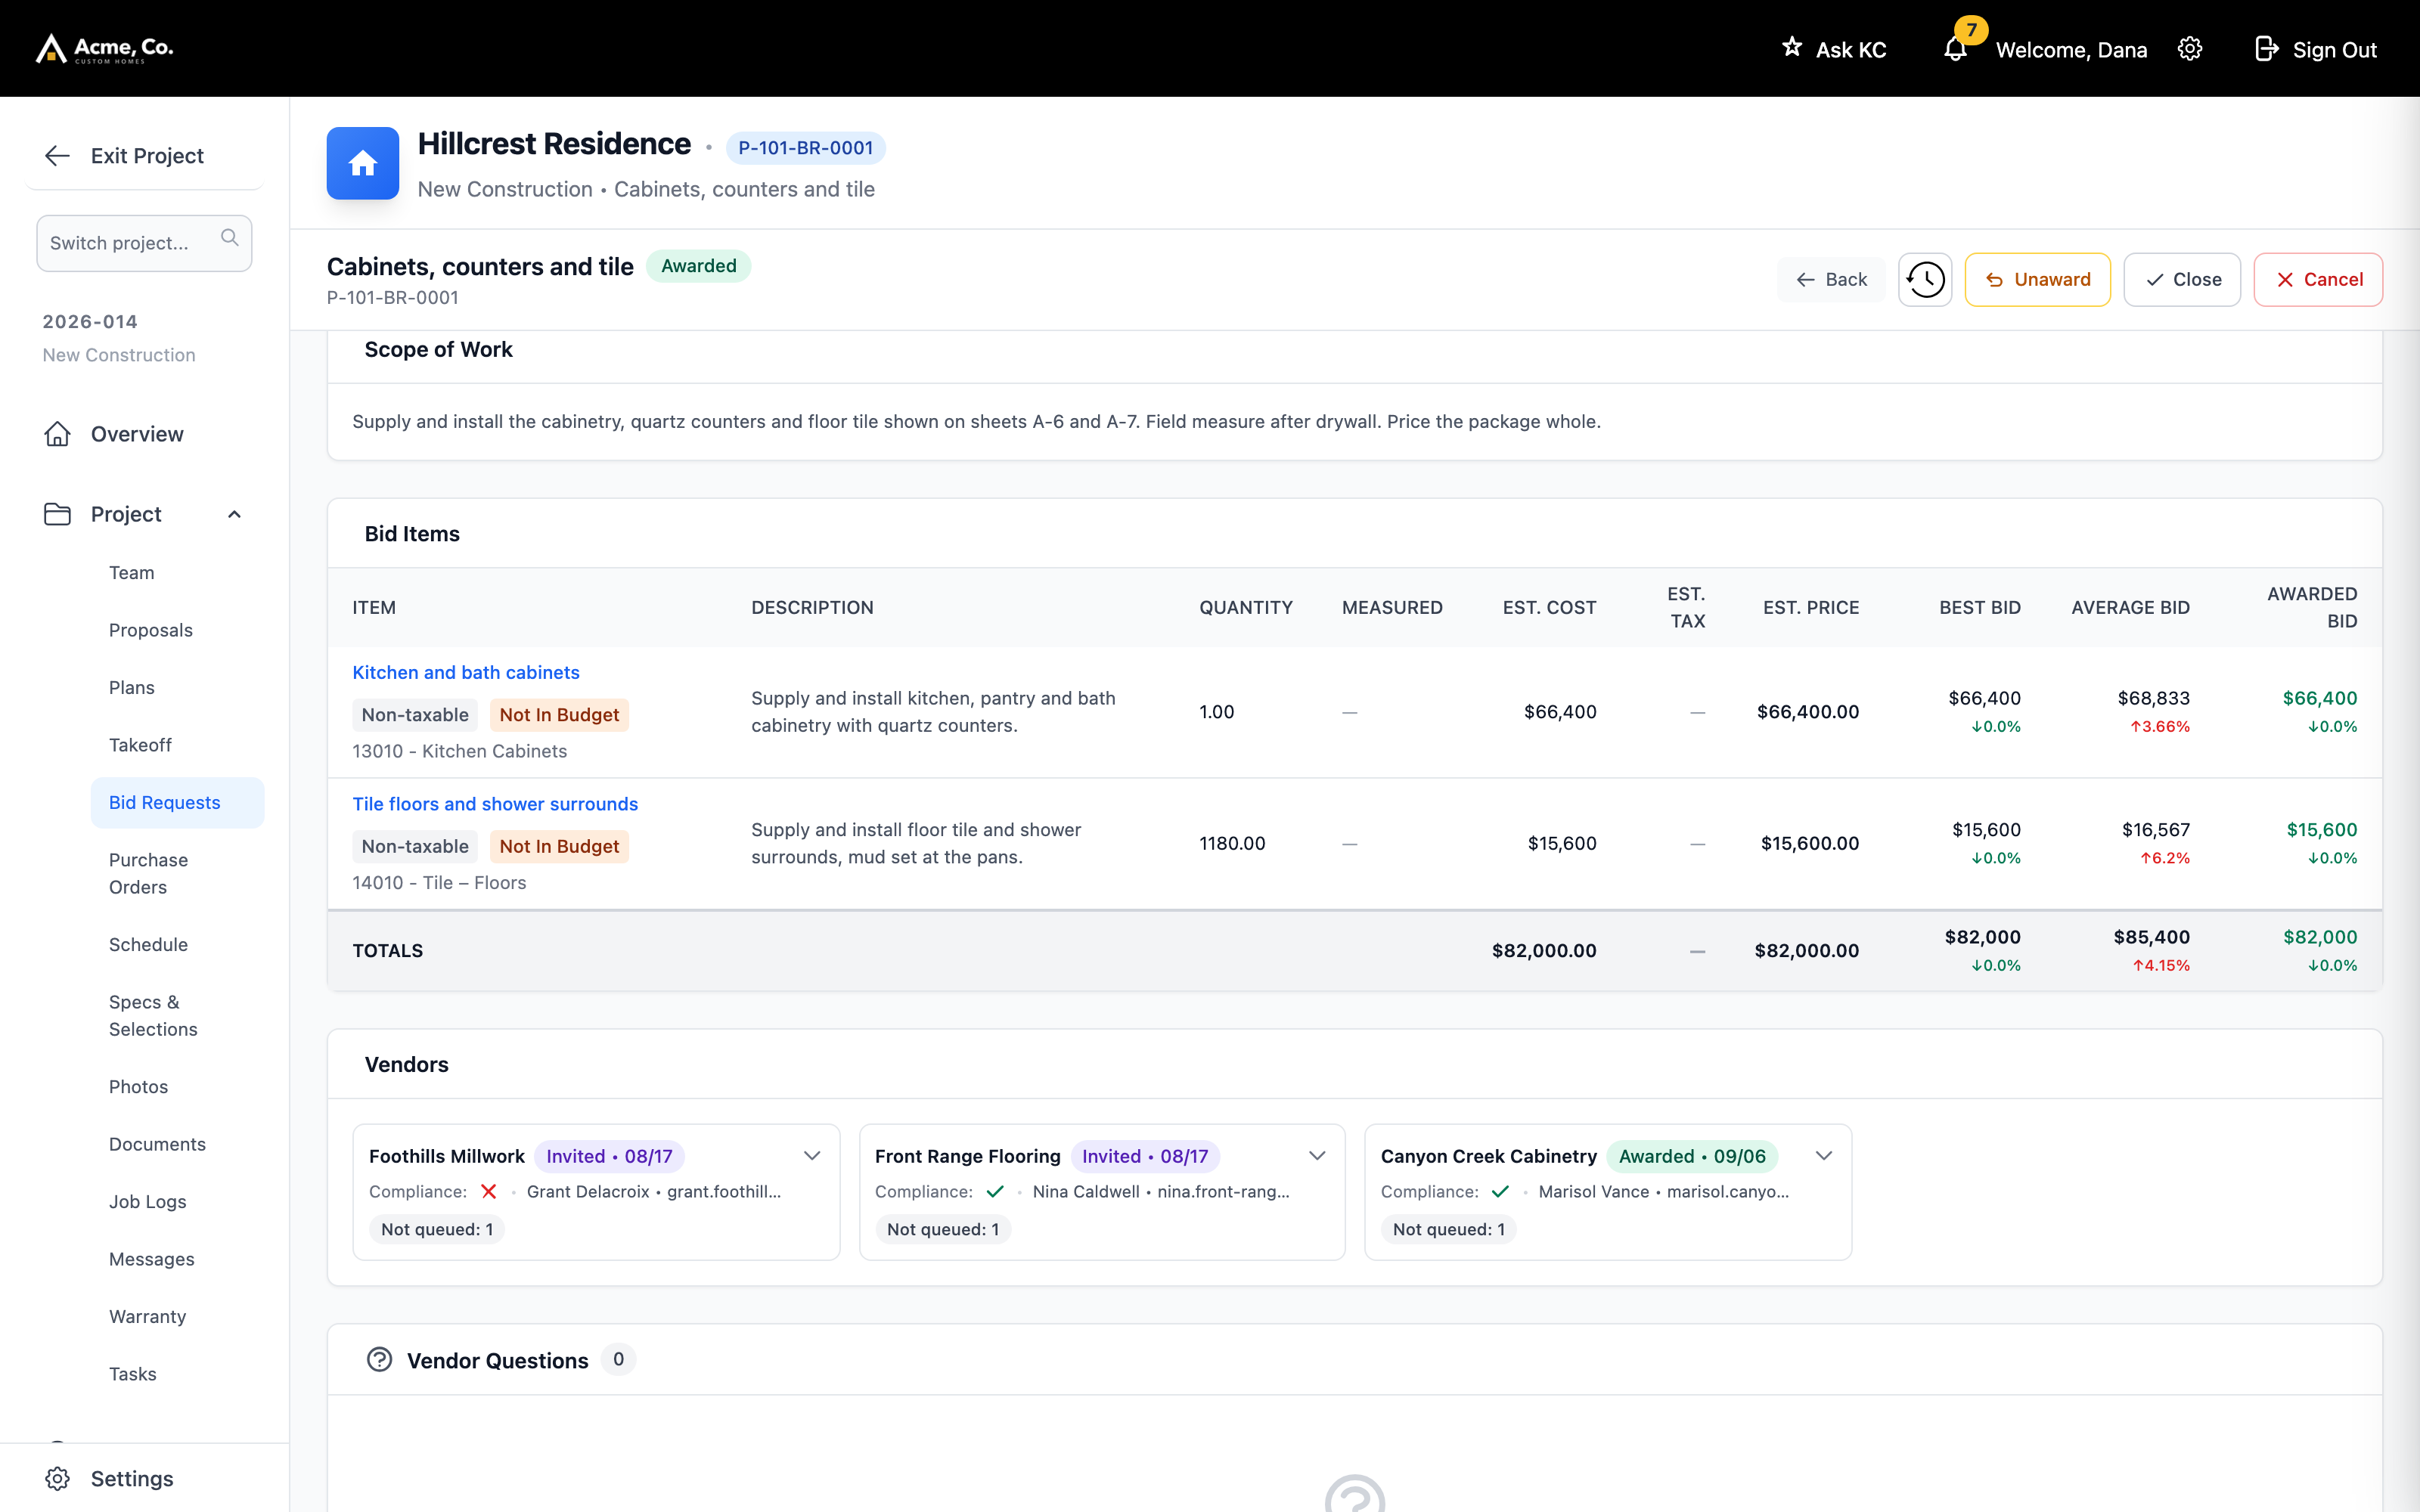Click the Exit Project back arrow

[x=57, y=155]
